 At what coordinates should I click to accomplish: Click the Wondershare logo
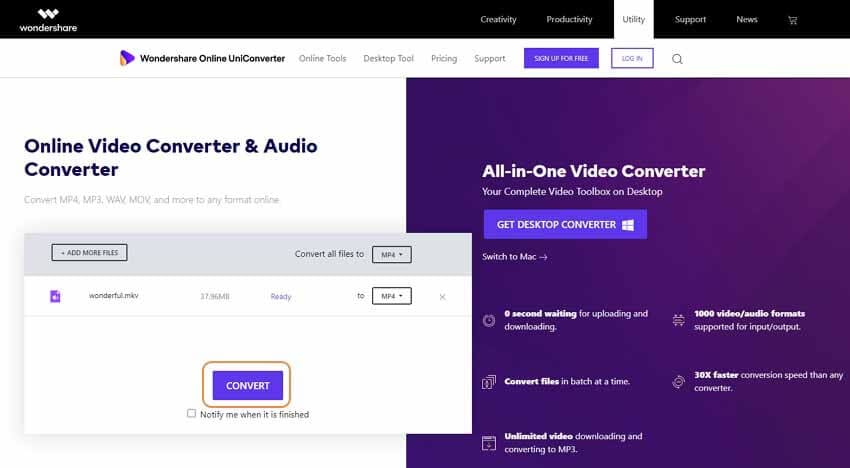coord(48,20)
